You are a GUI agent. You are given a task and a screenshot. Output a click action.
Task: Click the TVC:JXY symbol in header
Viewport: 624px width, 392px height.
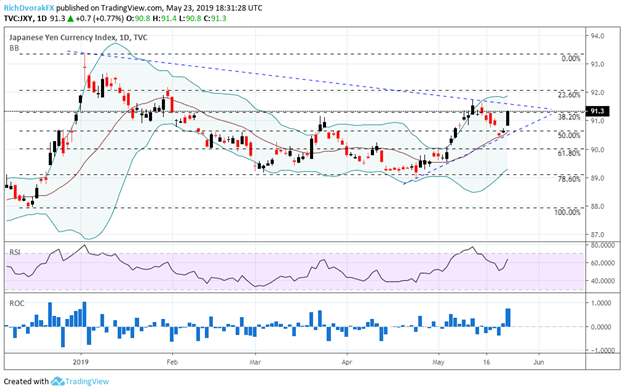tap(18, 18)
